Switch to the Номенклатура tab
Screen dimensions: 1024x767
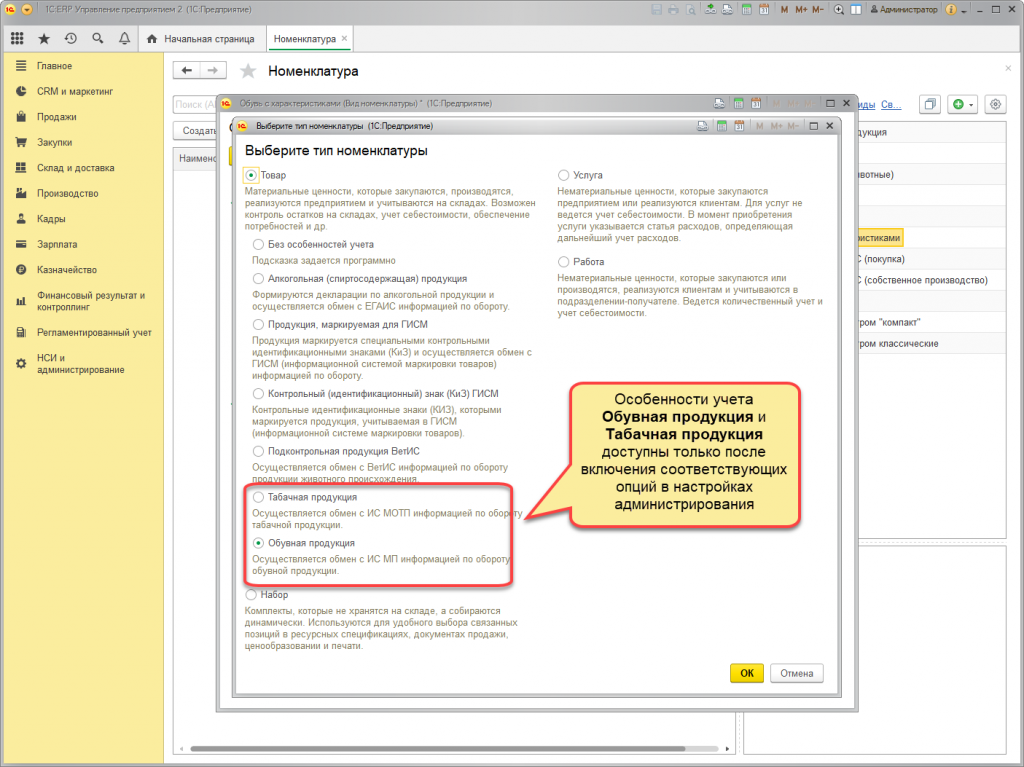pos(304,39)
